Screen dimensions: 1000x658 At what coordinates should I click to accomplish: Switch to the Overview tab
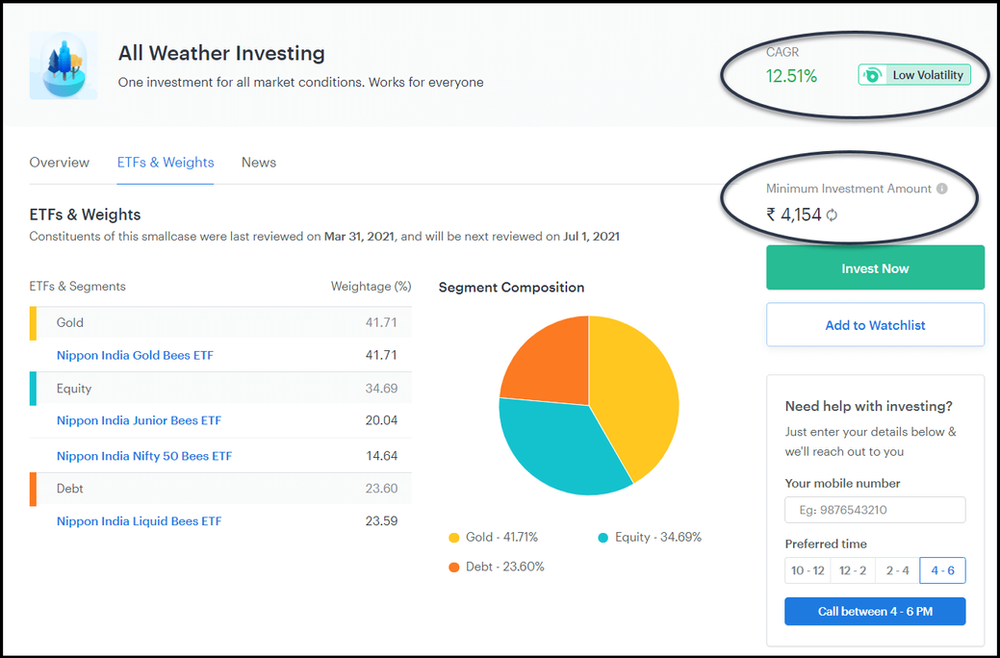pyautogui.click(x=59, y=162)
